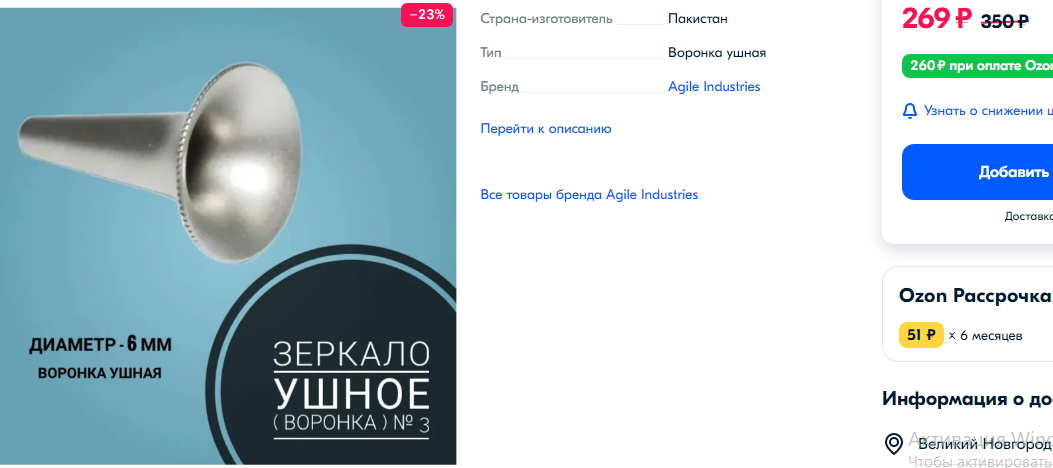Screen dimensions: 1053x468
Task: Click the Информация о доставке heading
Action: tap(967, 398)
